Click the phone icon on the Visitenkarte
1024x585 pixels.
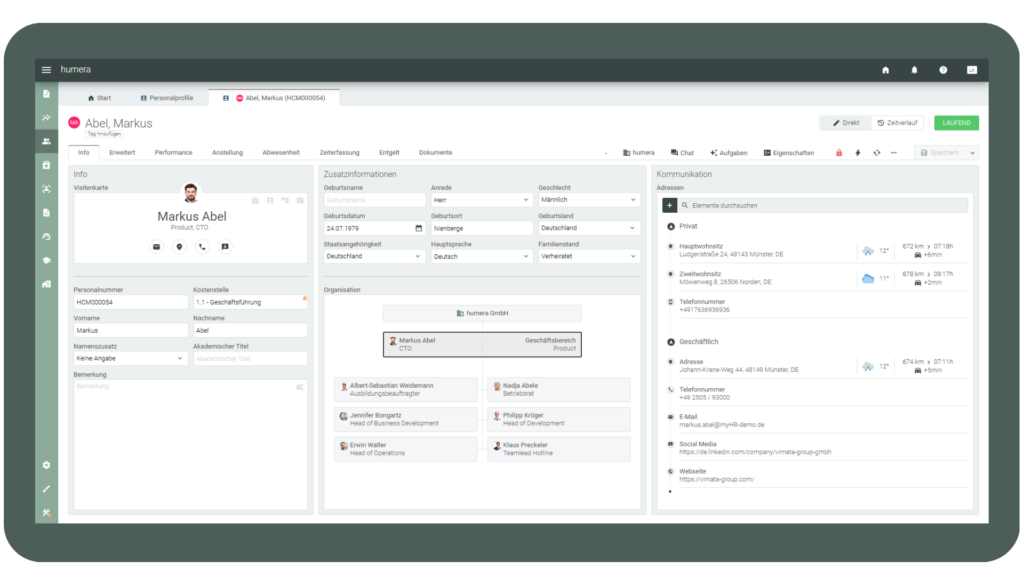click(202, 246)
